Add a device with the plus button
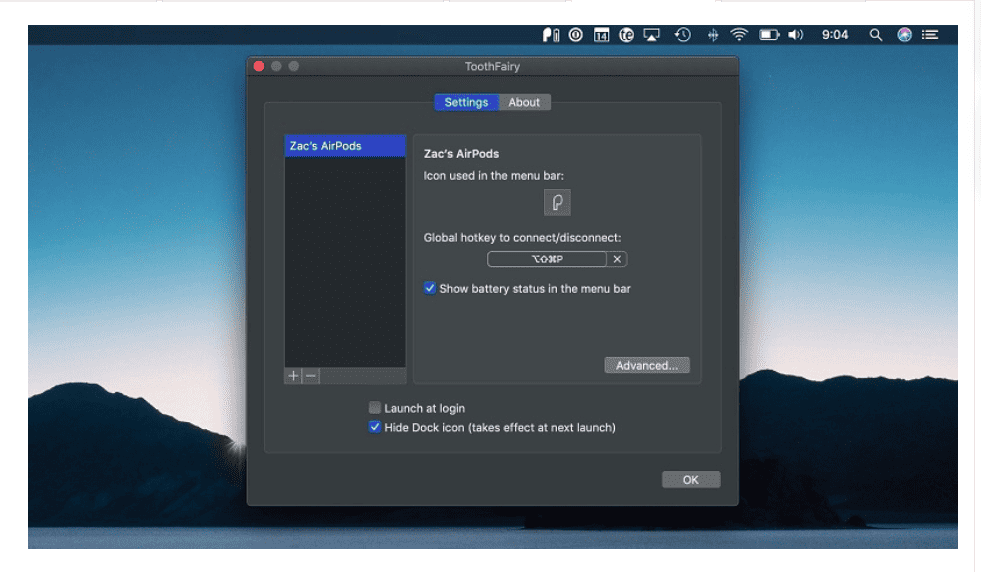981x572 pixels. tap(293, 375)
